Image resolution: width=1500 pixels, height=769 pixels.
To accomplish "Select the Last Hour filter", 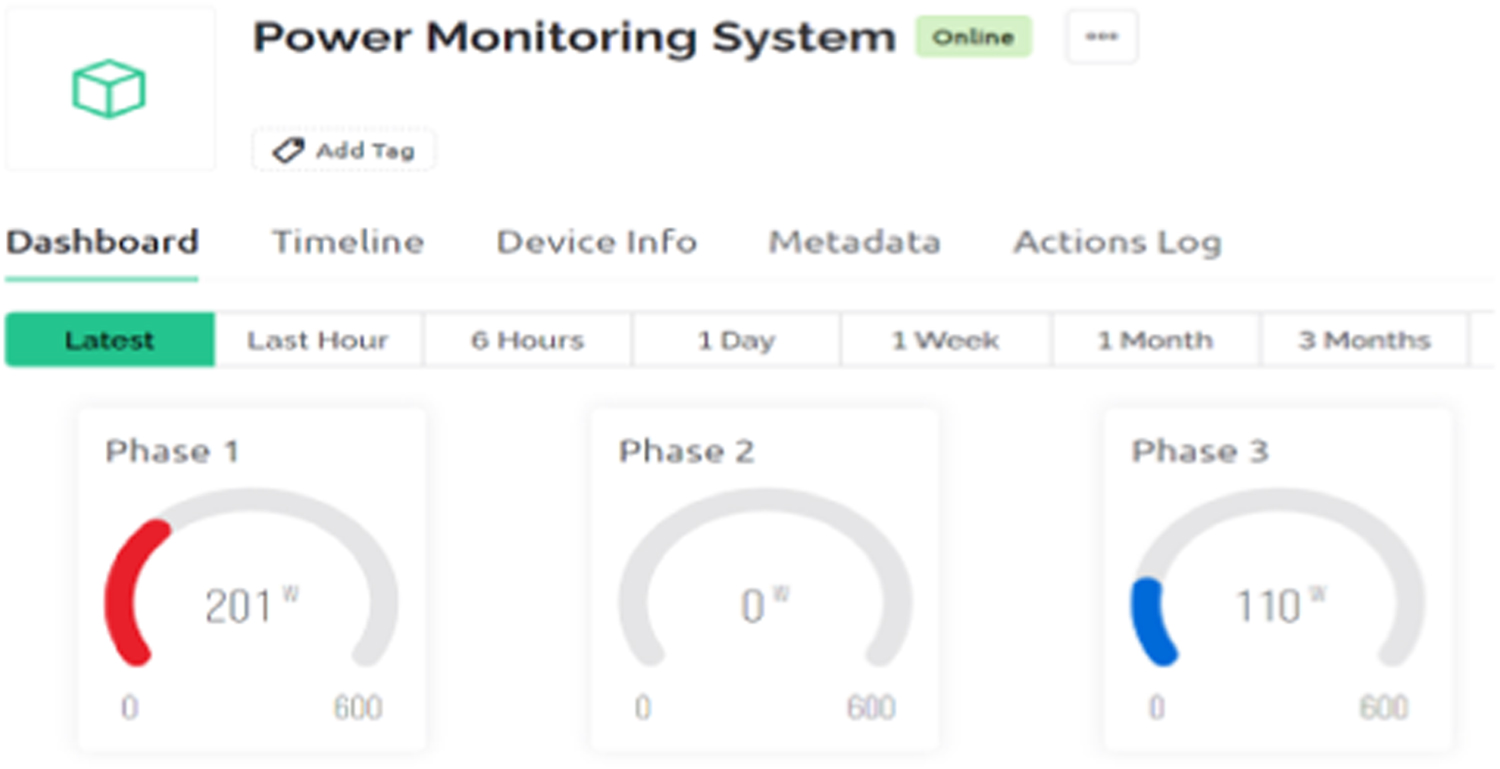I will [x=317, y=340].
